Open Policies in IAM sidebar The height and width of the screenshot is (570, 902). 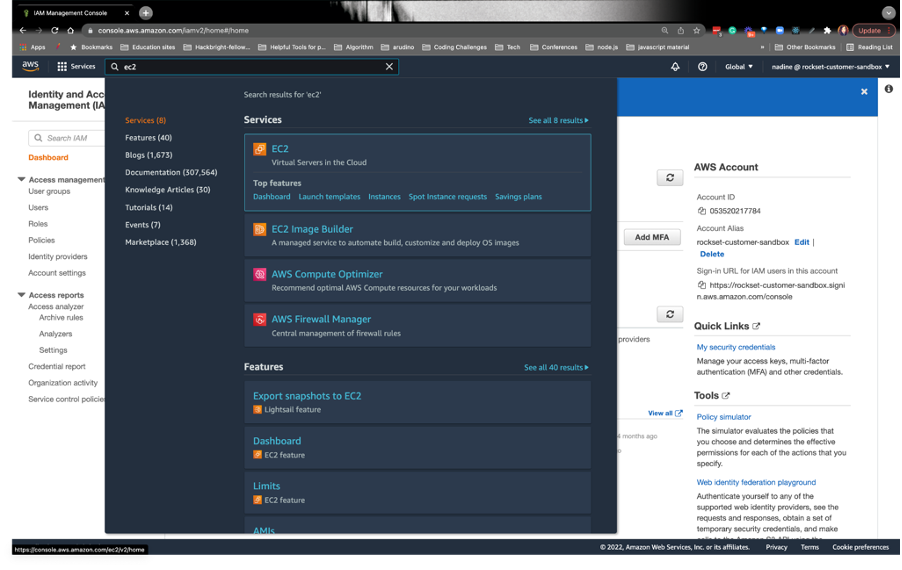coord(41,240)
